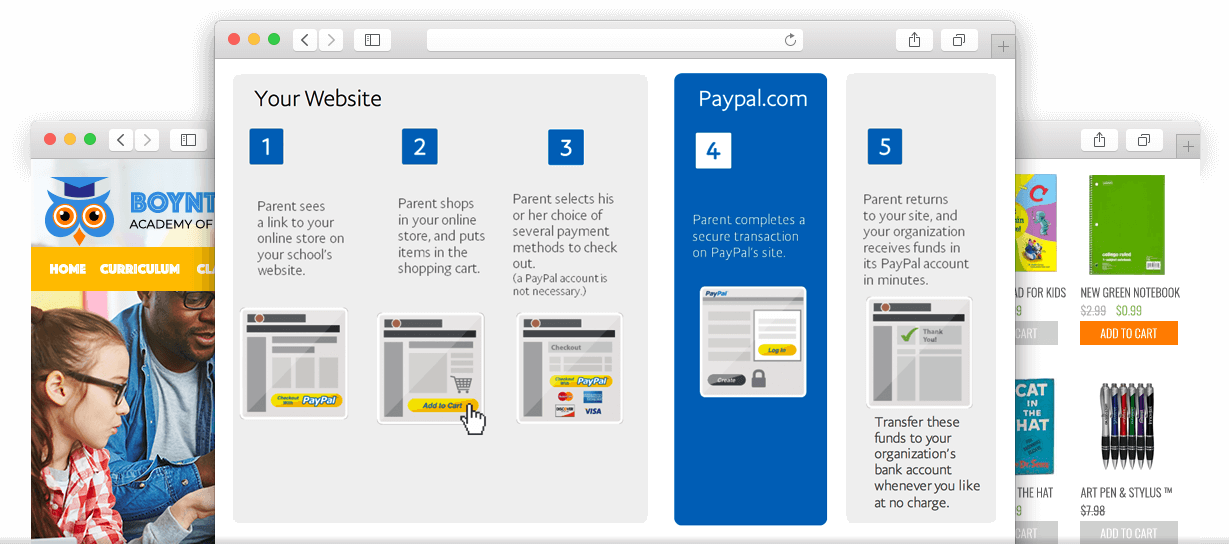Click shopping cart icon in step 2 illustration
The image size is (1229, 544).
coord(462,384)
